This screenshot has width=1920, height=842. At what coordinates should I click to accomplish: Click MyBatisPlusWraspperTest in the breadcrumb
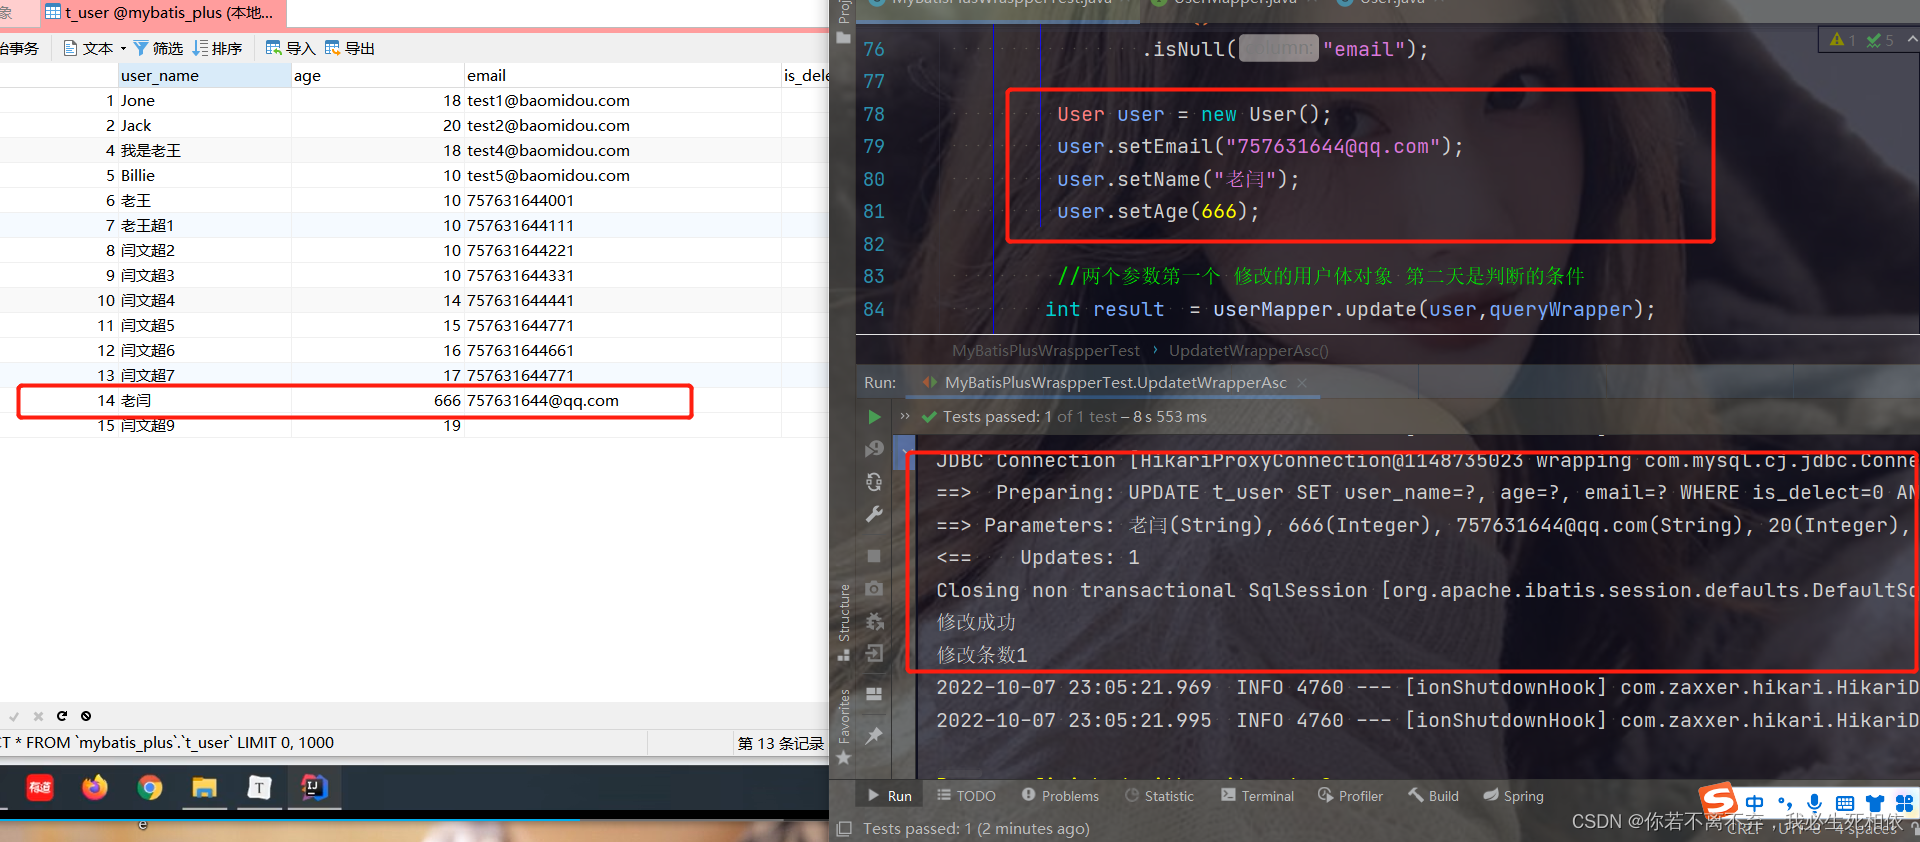[1045, 350]
